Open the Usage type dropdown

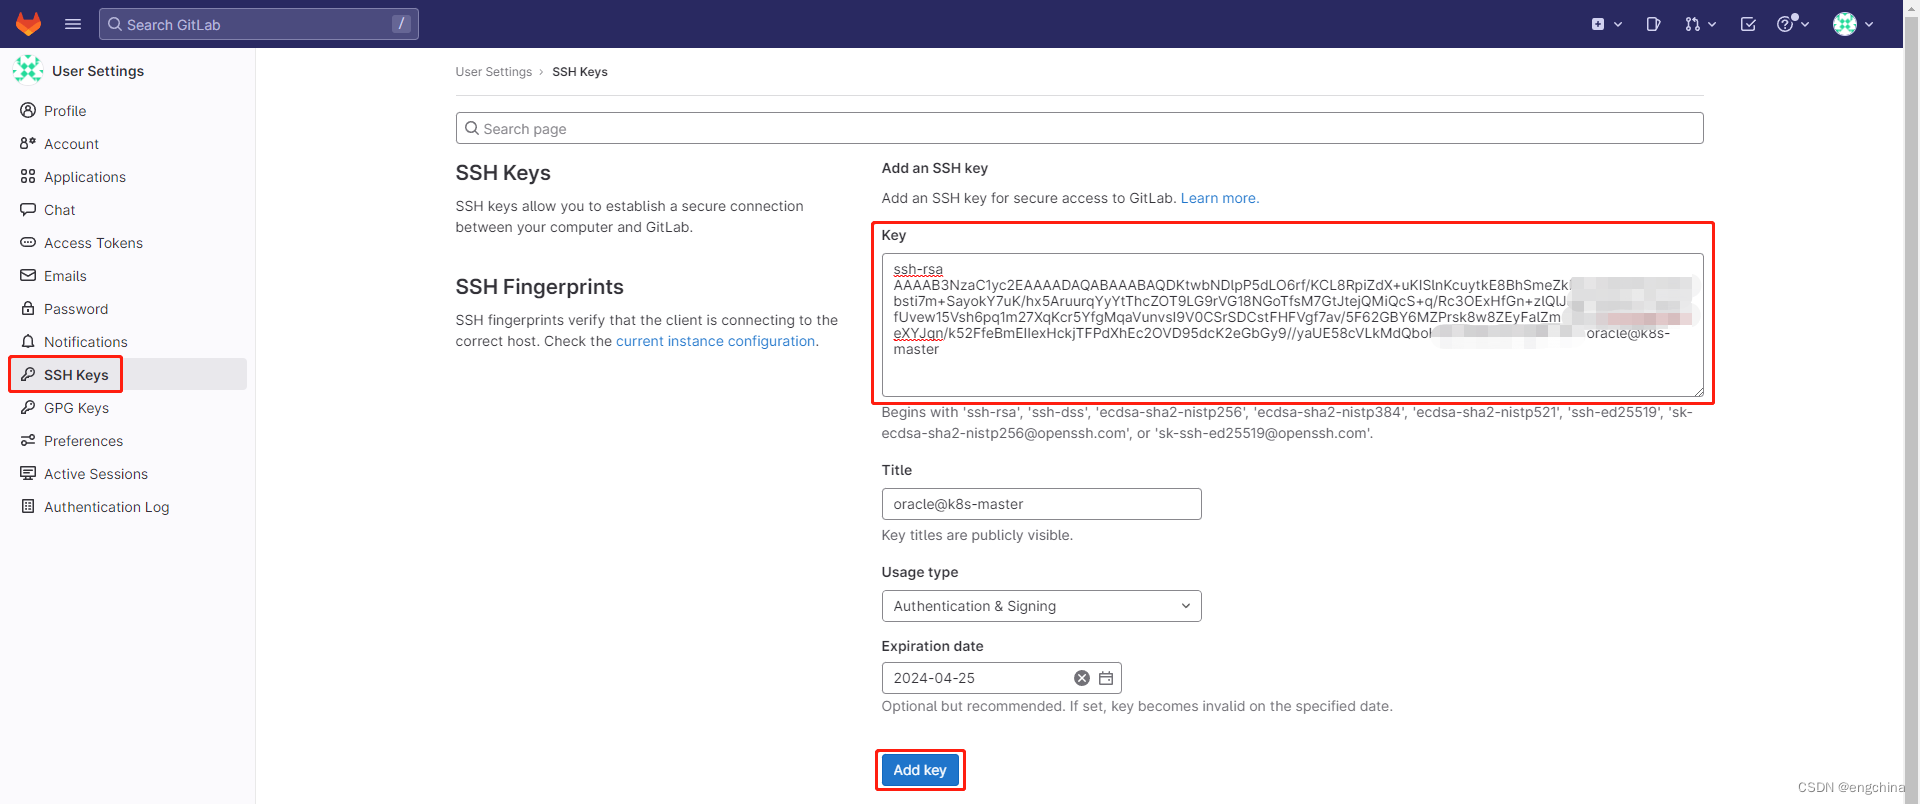coord(1041,606)
